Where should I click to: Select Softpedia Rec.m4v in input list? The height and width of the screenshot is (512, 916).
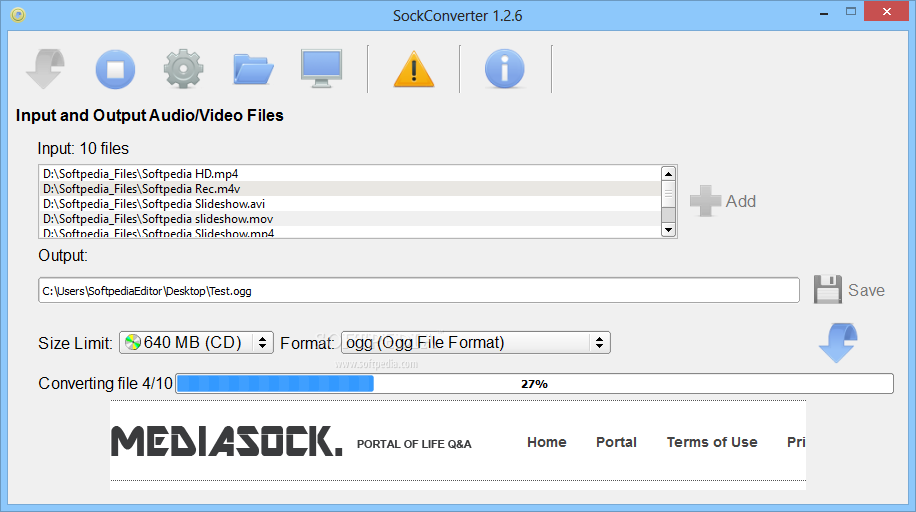click(351, 189)
